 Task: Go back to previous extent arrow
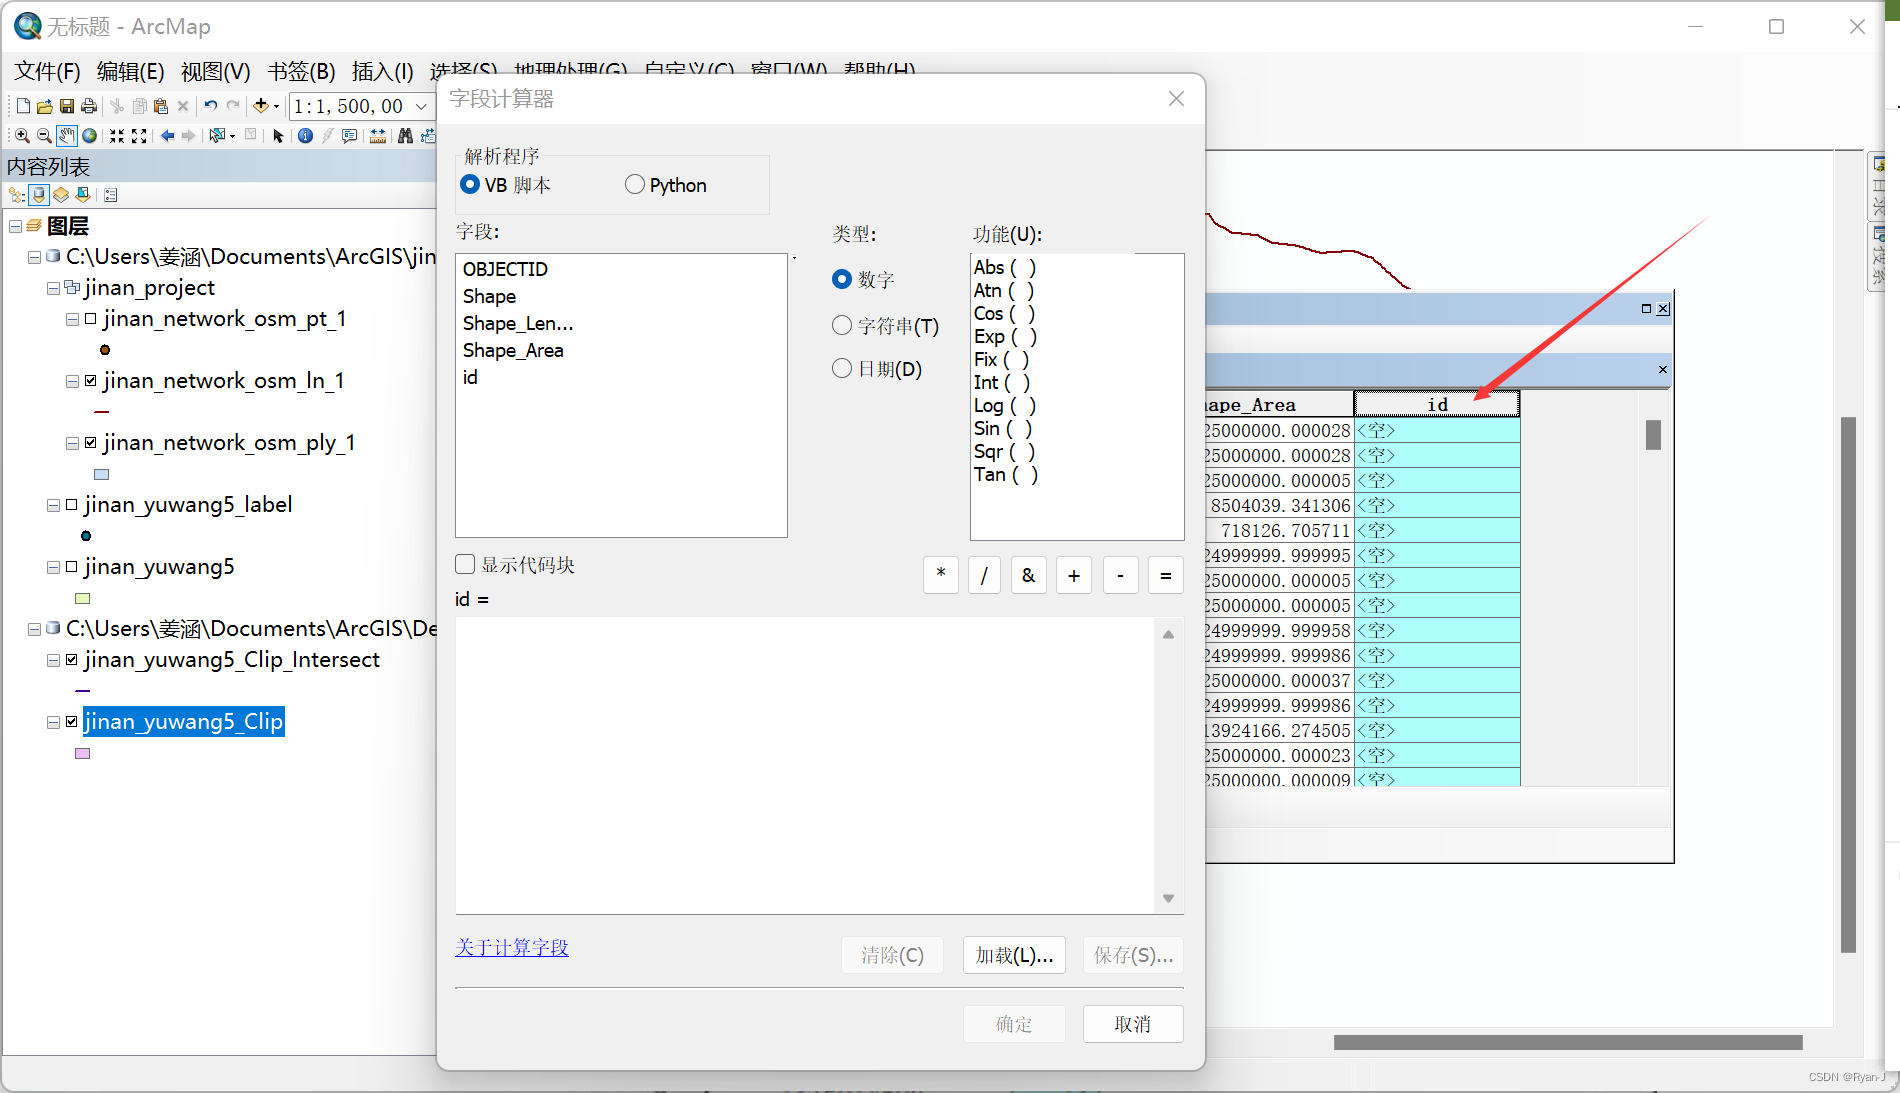(x=167, y=136)
